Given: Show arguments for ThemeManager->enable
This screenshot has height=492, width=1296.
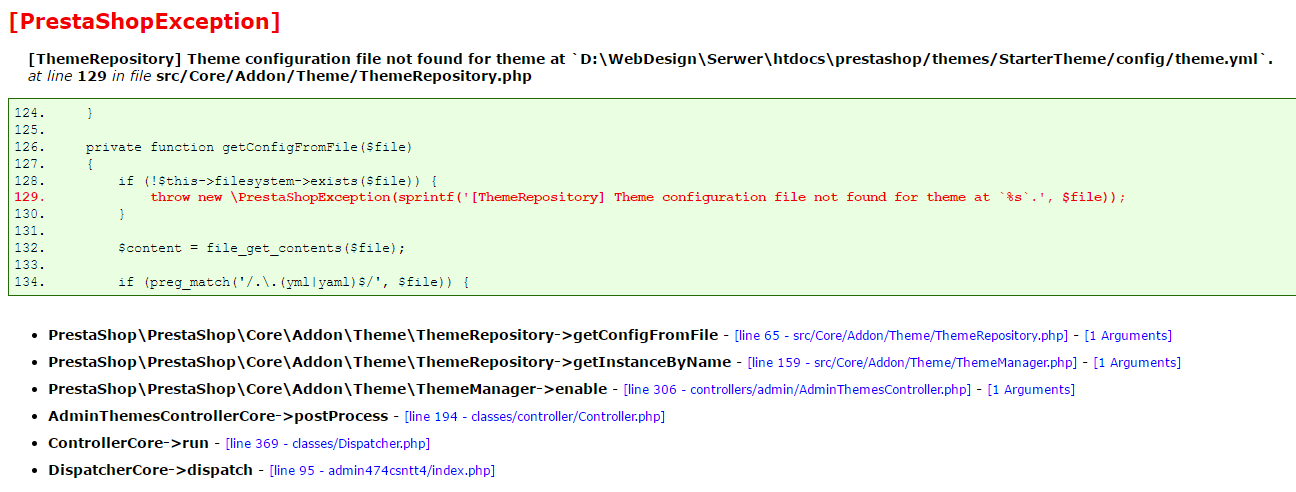Looking at the screenshot, I should (x=1031, y=390).
